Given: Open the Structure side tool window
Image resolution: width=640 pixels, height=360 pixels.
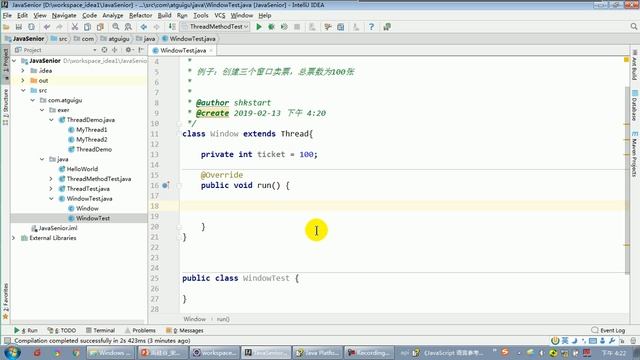Looking at the screenshot, I should coord(5,107).
